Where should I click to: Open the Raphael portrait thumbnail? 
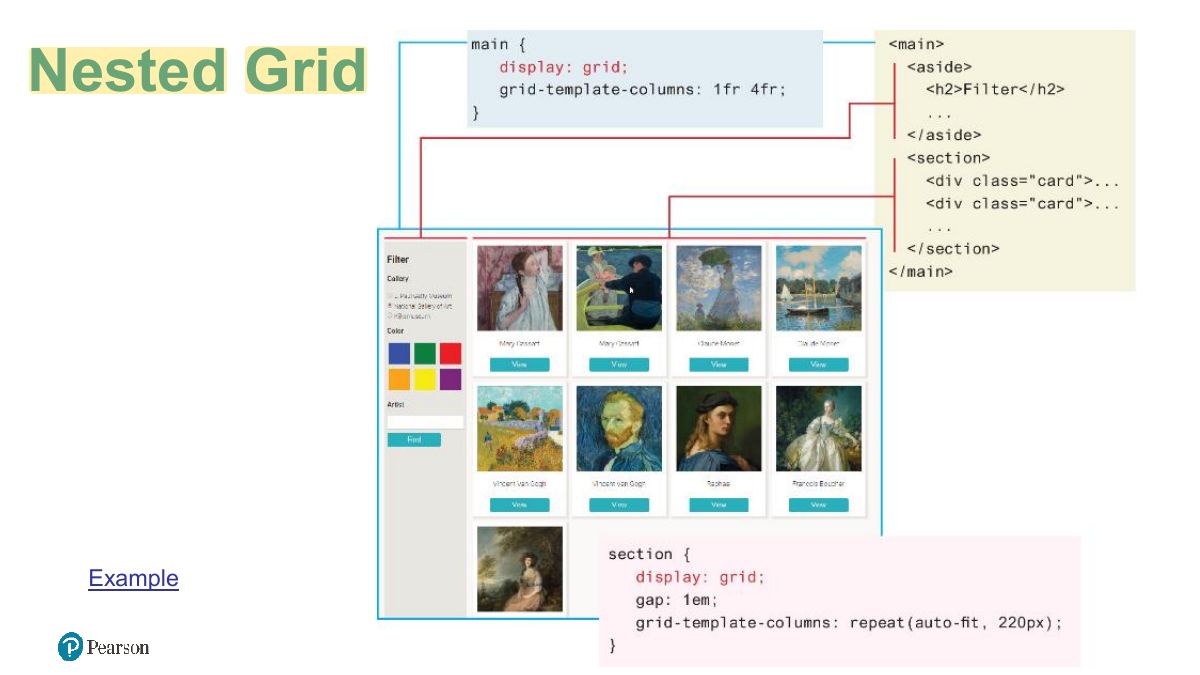click(718, 428)
